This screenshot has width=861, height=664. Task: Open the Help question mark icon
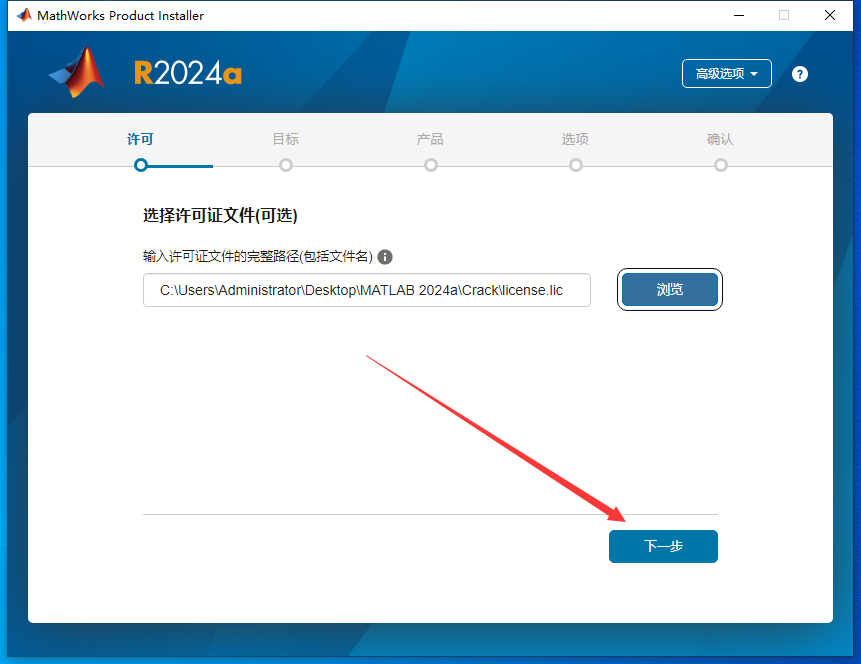[x=799, y=73]
